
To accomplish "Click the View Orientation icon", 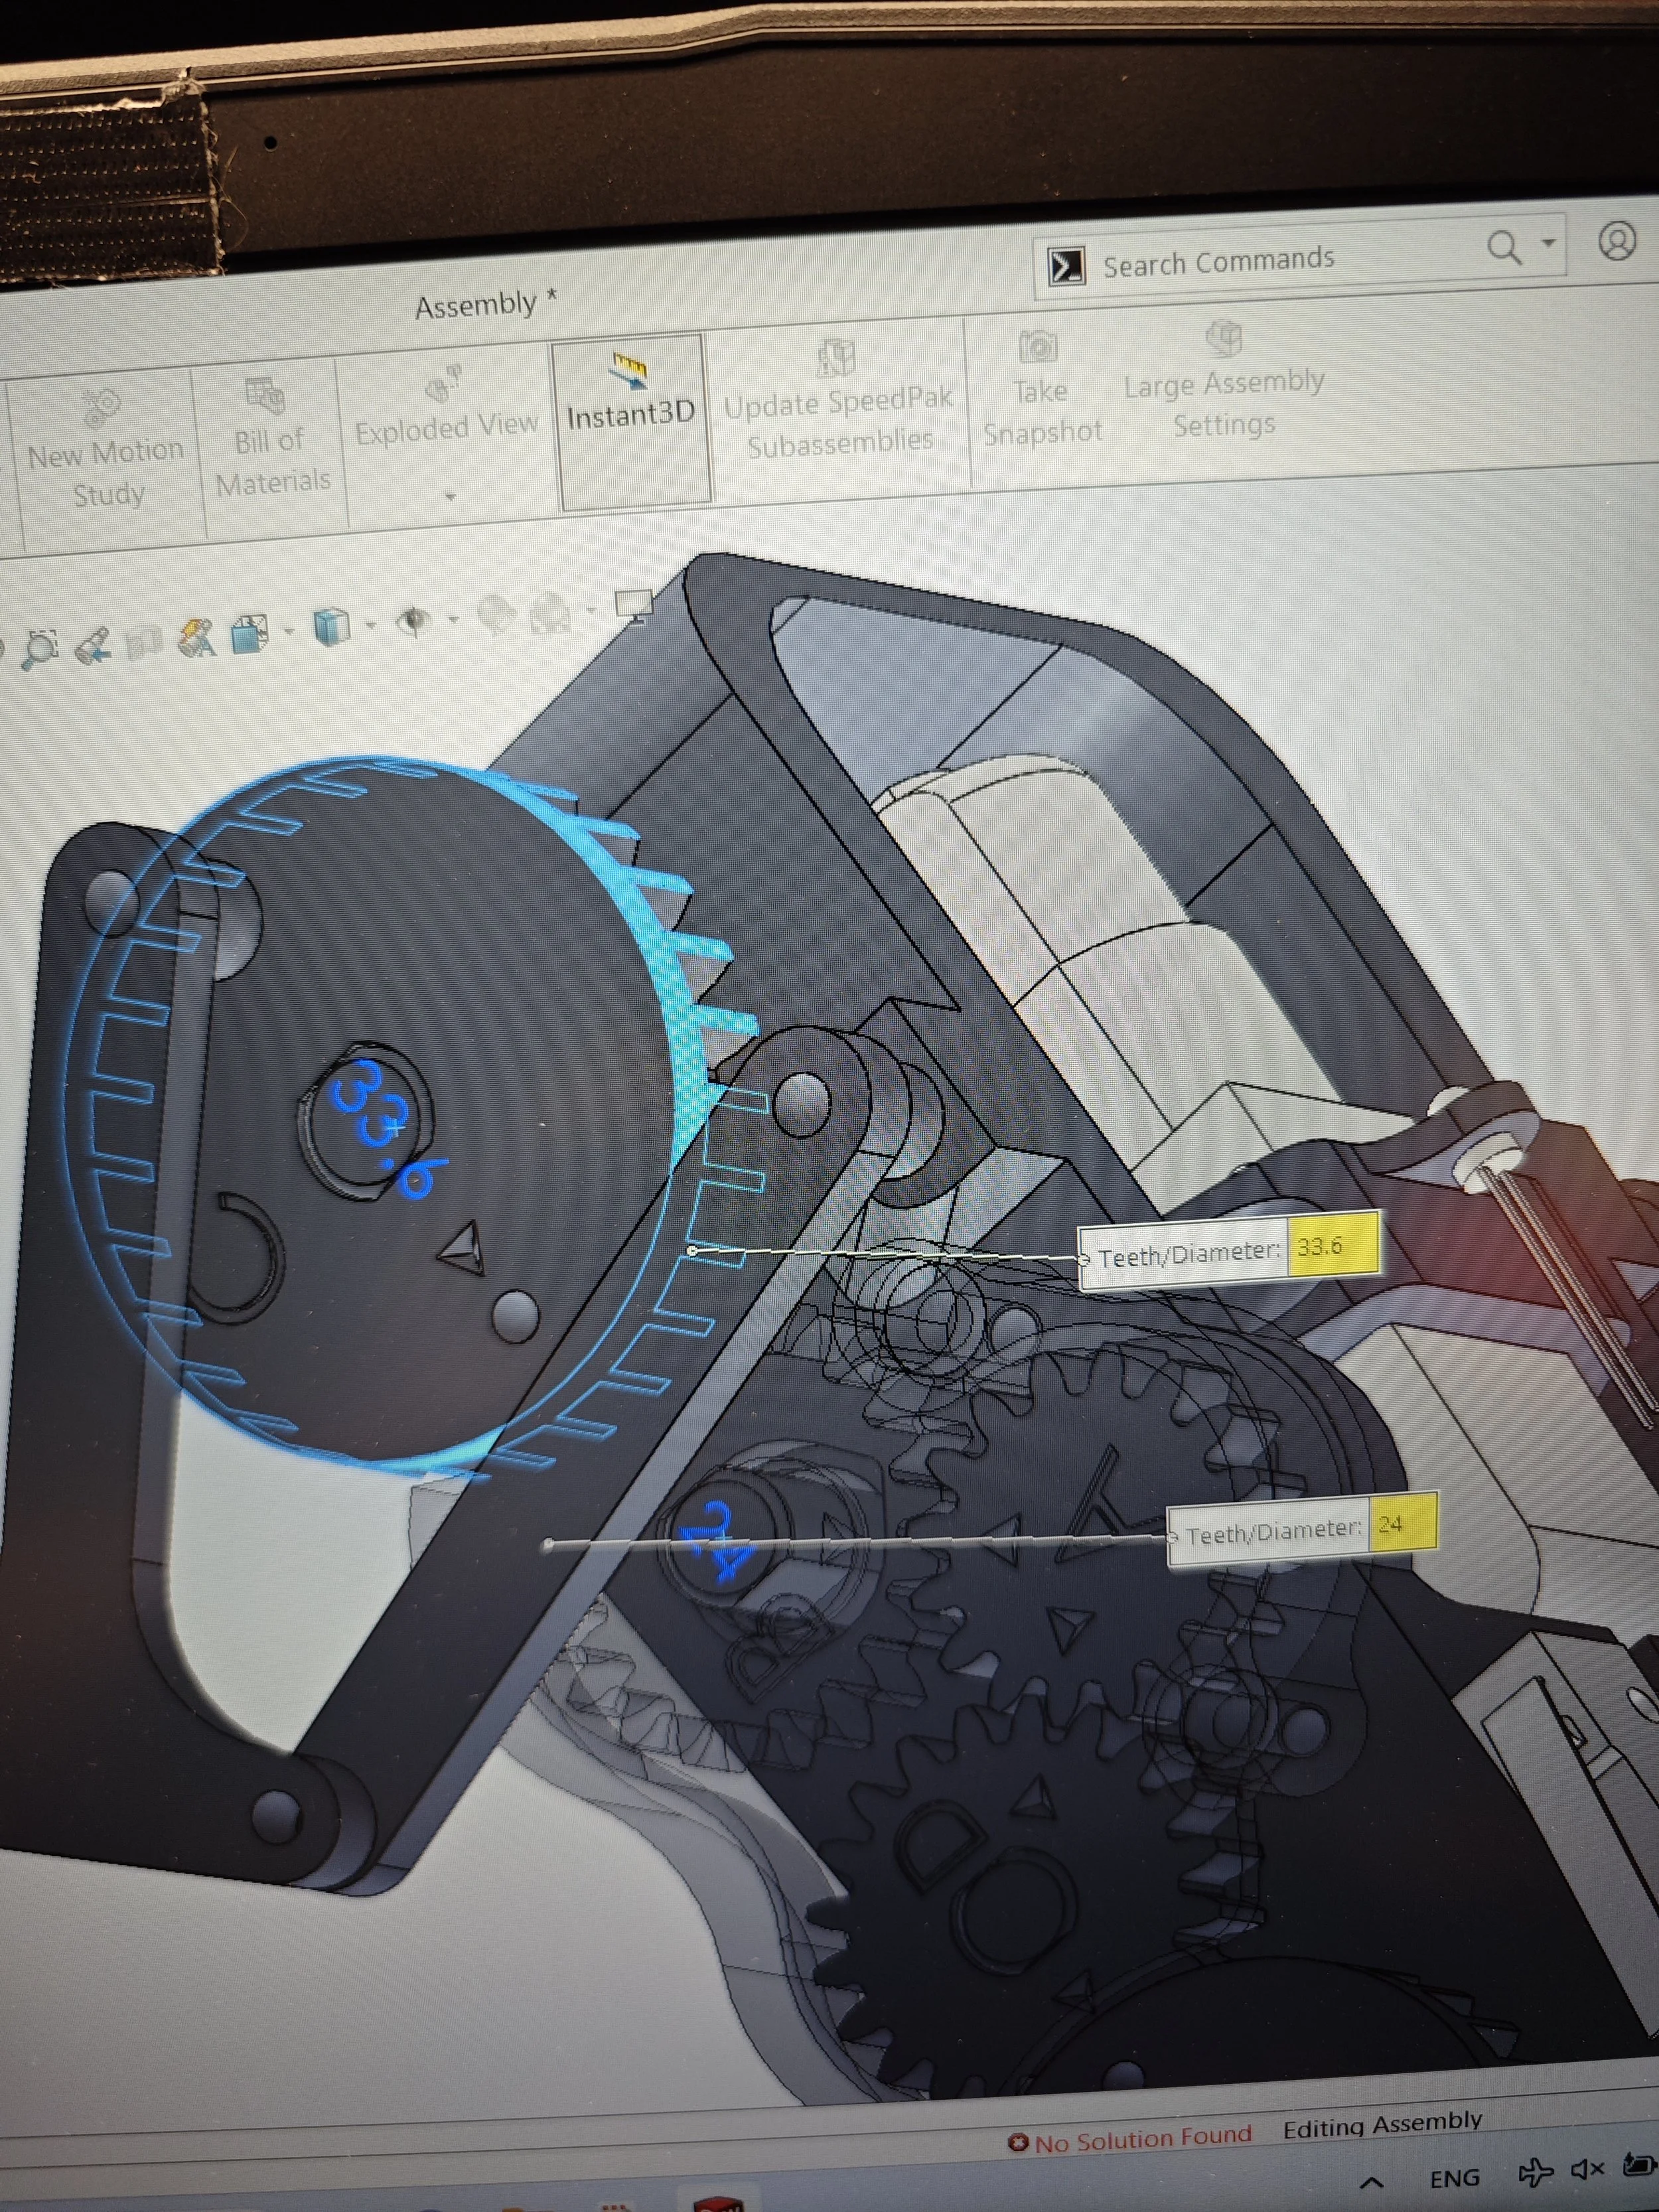I will [x=250, y=633].
